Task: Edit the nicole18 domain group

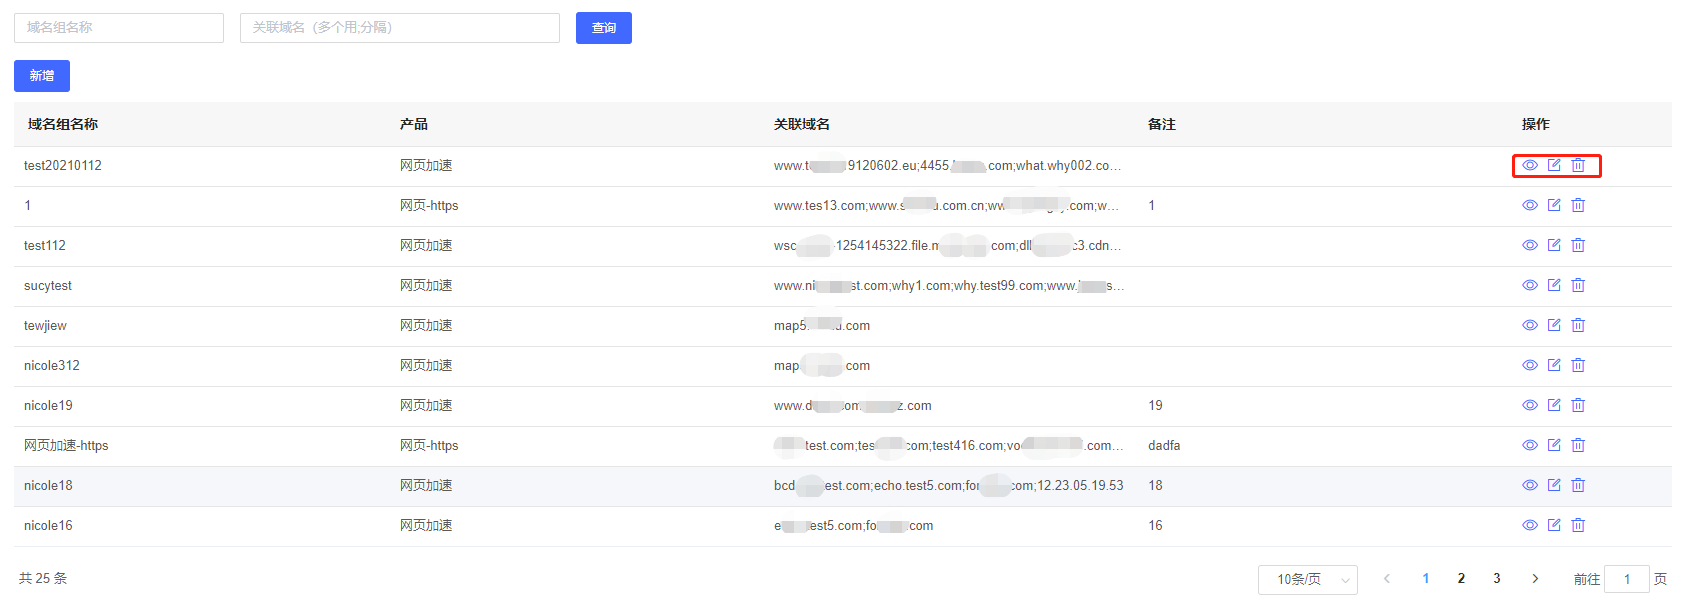Action: [1554, 485]
